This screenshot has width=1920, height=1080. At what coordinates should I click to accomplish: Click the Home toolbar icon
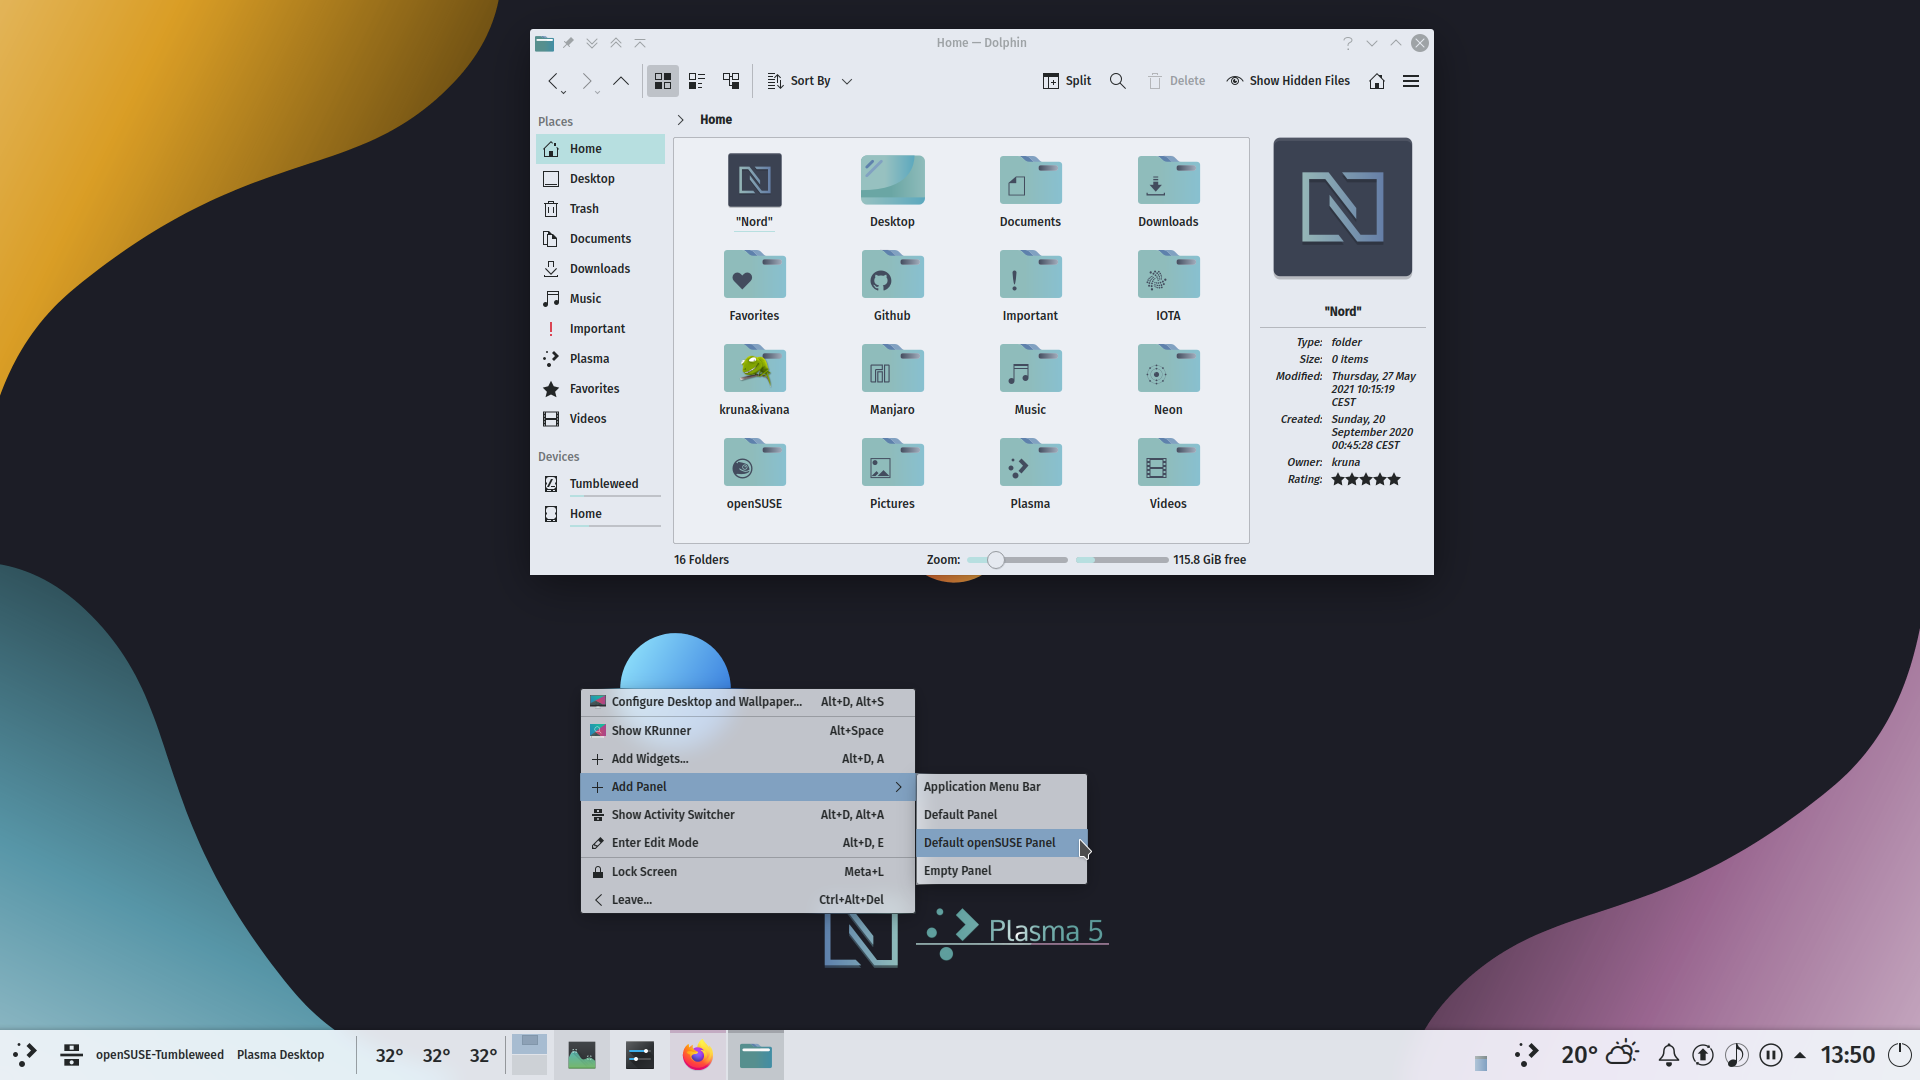pyautogui.click(x=1377, y=81)
